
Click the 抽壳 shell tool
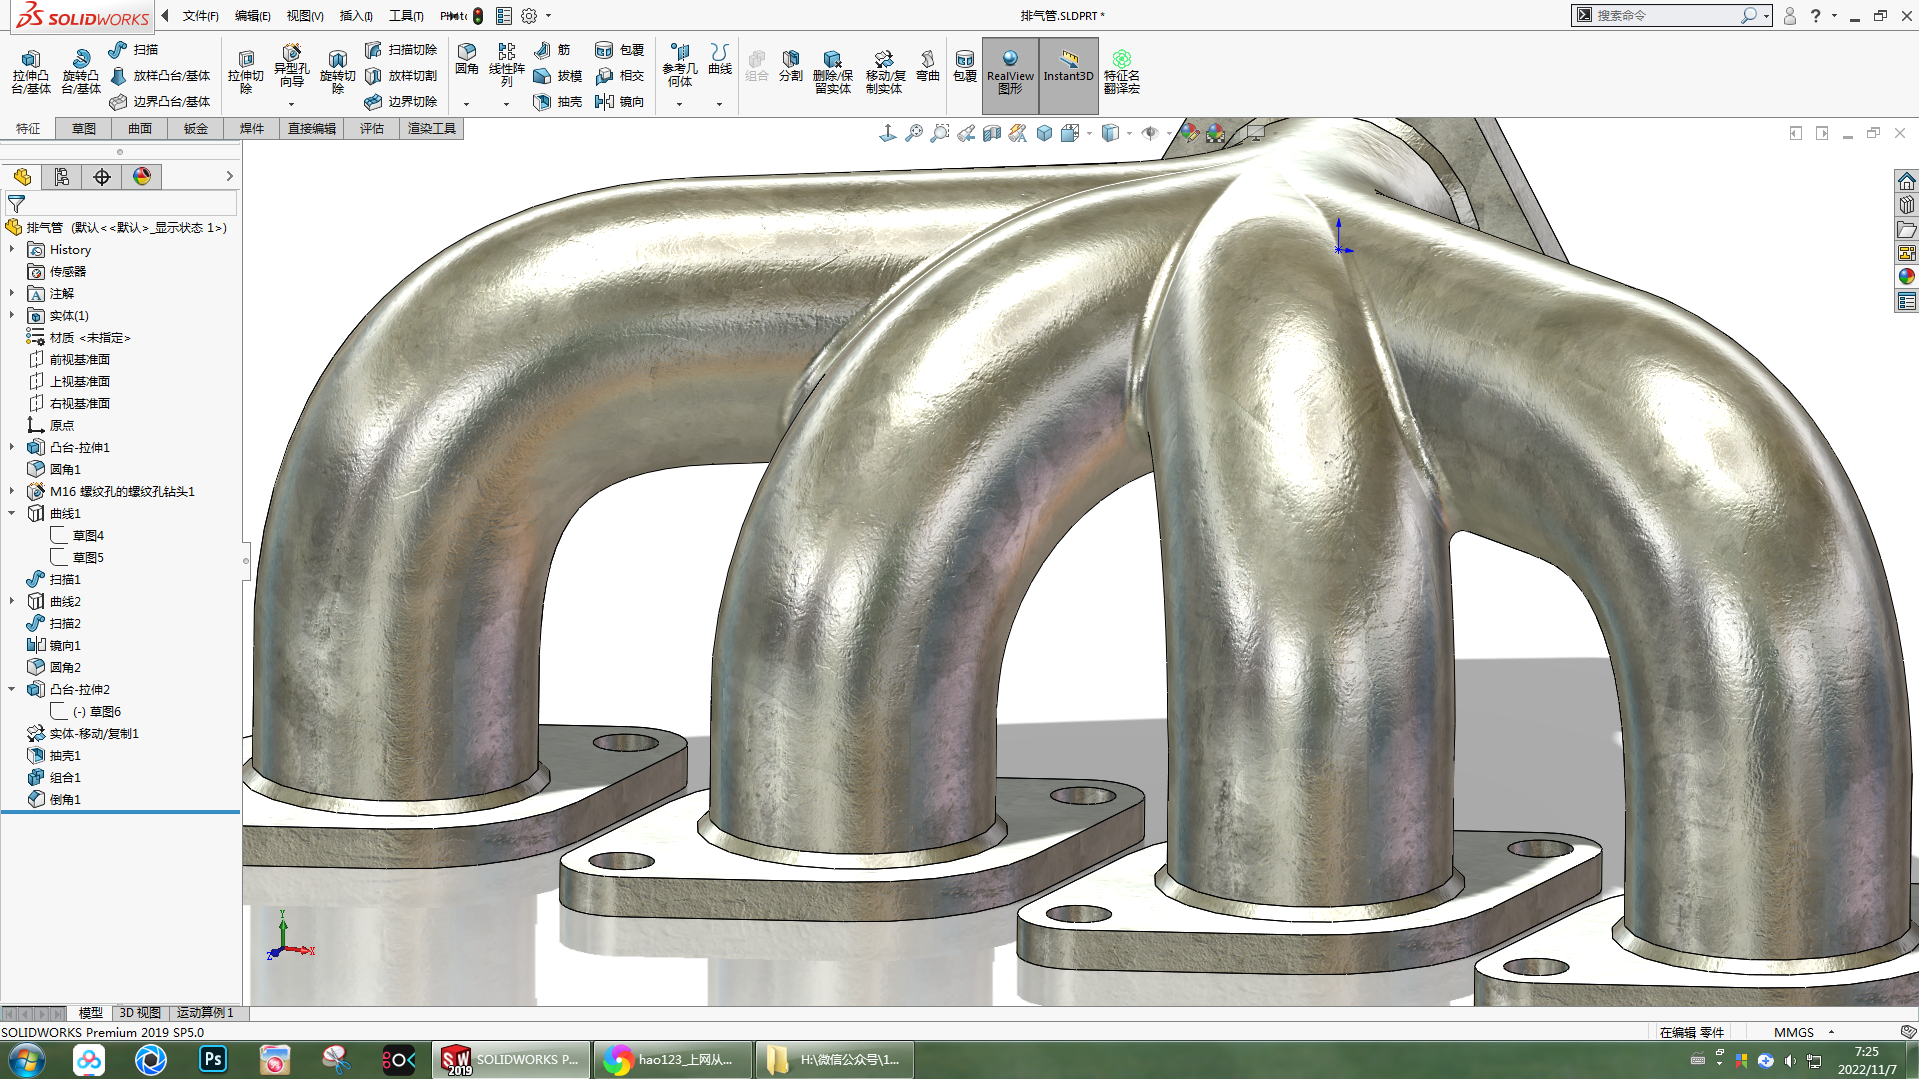click(558, 101)
